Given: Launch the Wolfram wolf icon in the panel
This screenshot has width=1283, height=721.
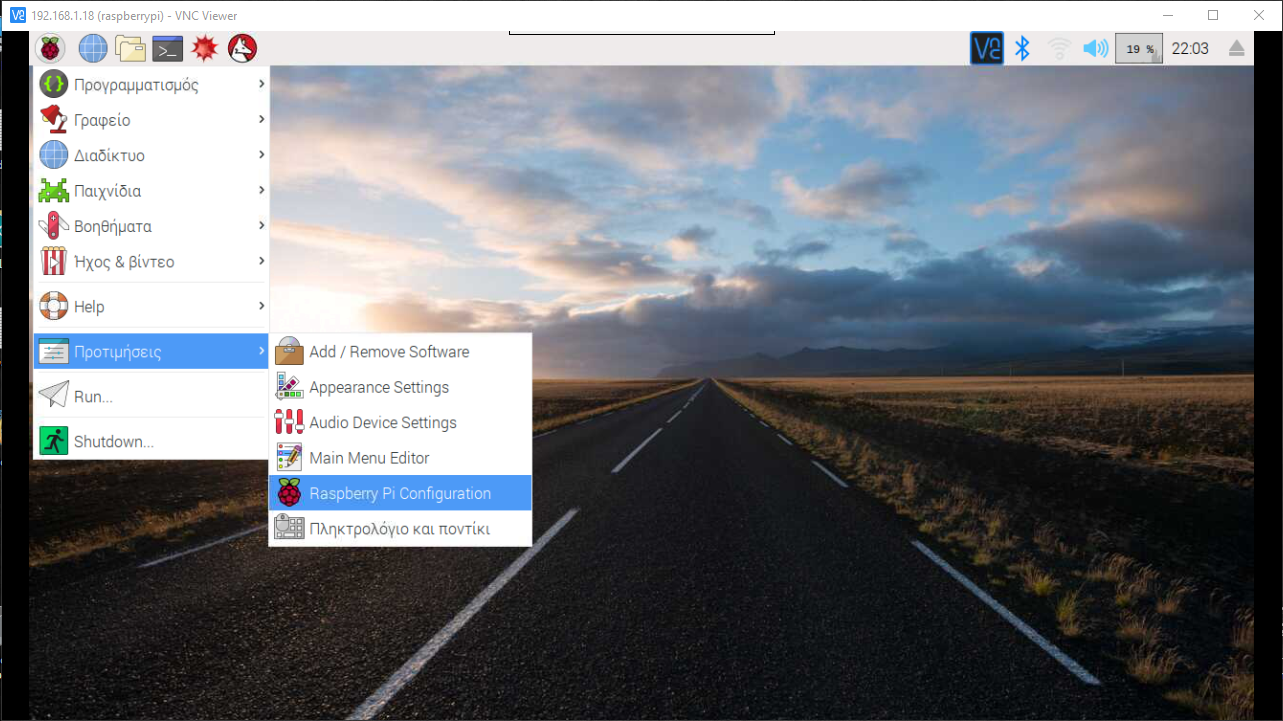Looking at the screenshot, I should click(242, 48).
